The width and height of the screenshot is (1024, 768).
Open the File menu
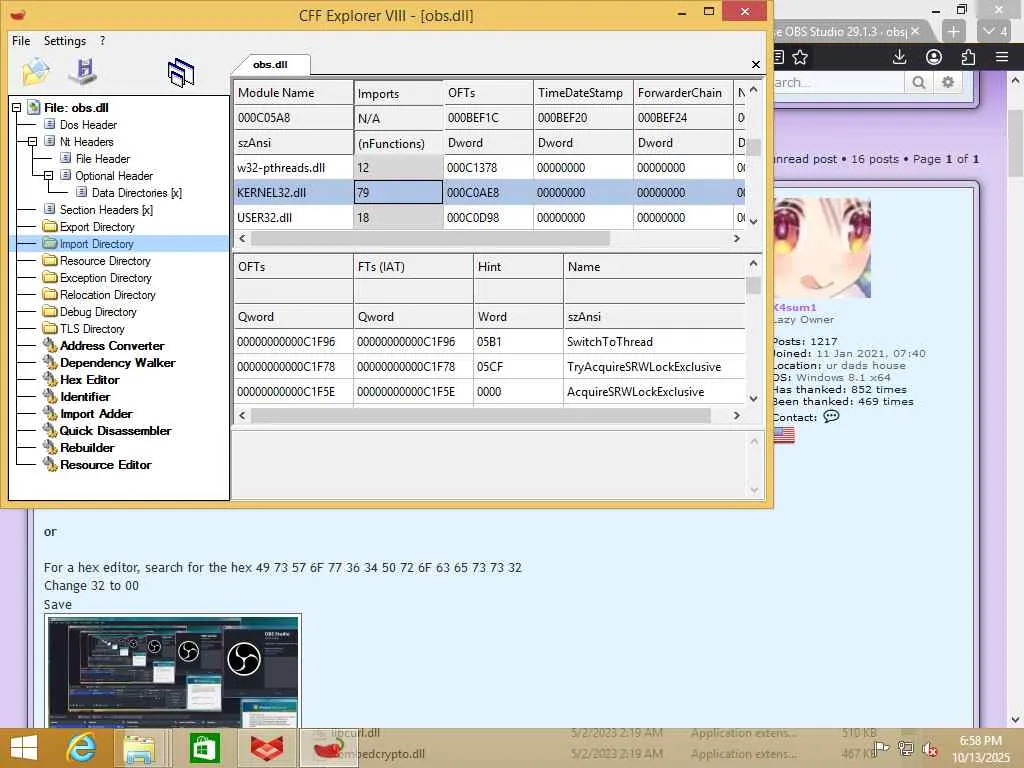click(21, 40)
